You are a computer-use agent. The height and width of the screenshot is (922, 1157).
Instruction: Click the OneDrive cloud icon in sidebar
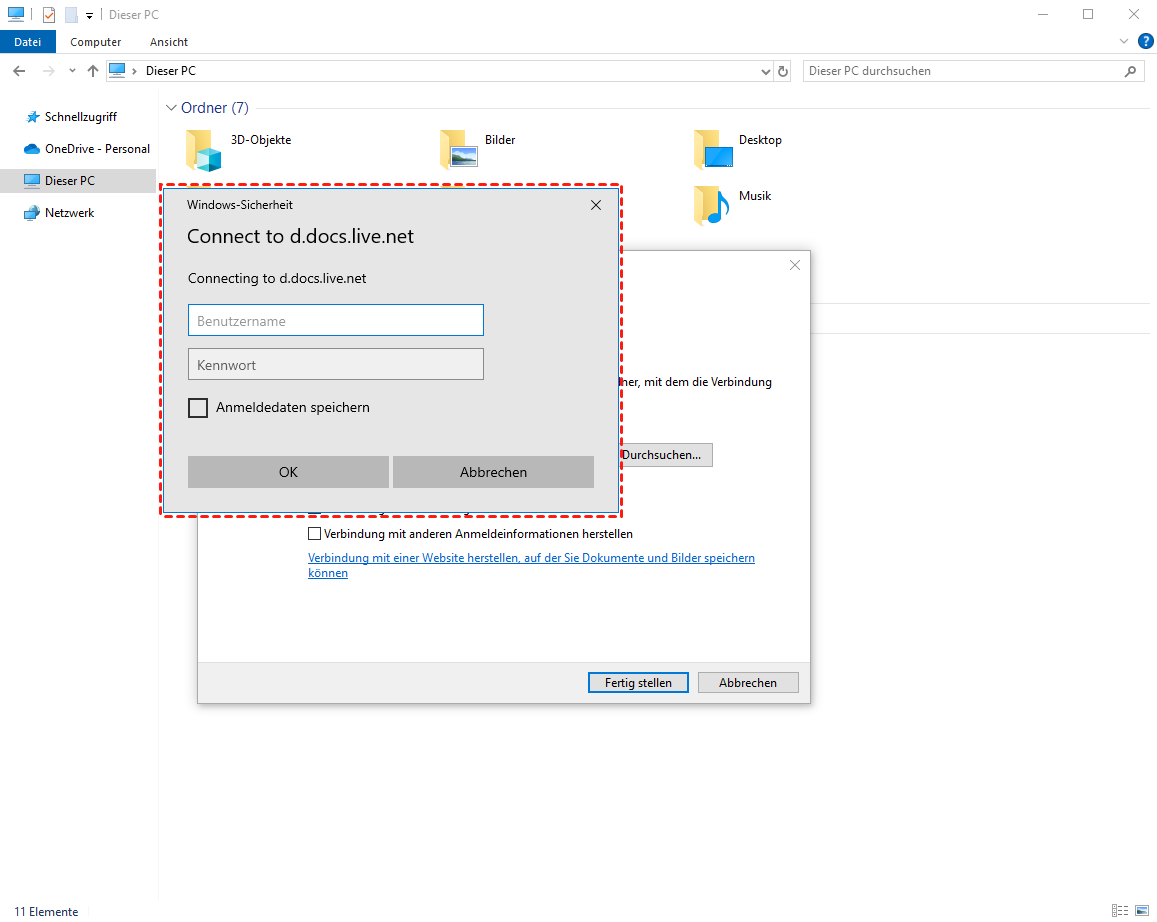[32, 149]
